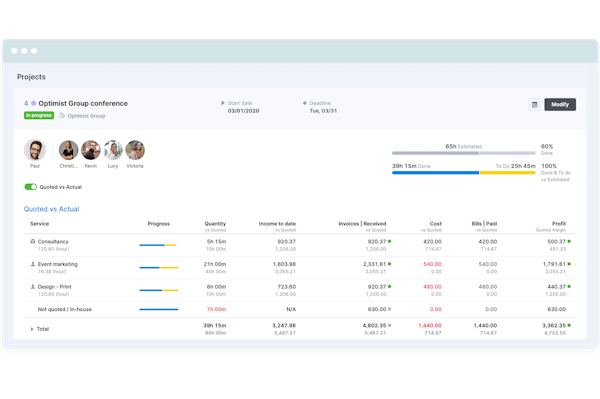This screenshot has height=399, width=600.
Task: Open the In progress status badge
Action: pyautogui.click(x=39, y=116)
